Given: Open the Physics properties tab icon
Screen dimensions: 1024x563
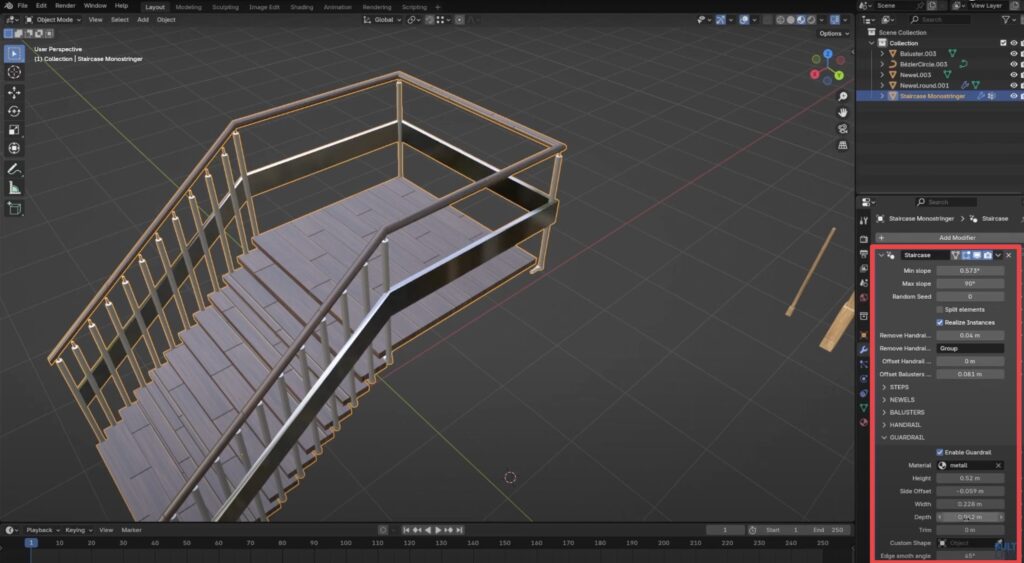Looking at the screenshot, I should click(x=864, y=379).
